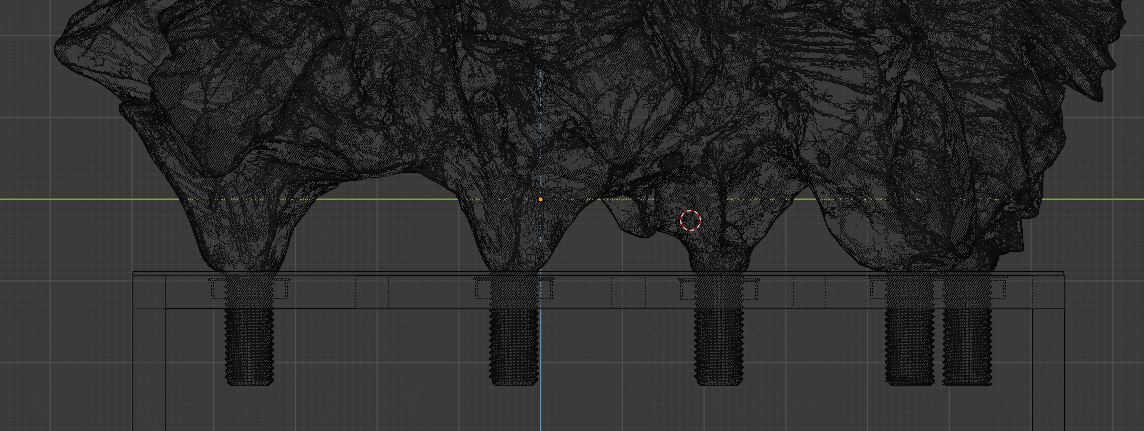
Task: Click the red-white 3D cursor circle
Action: 690,220
